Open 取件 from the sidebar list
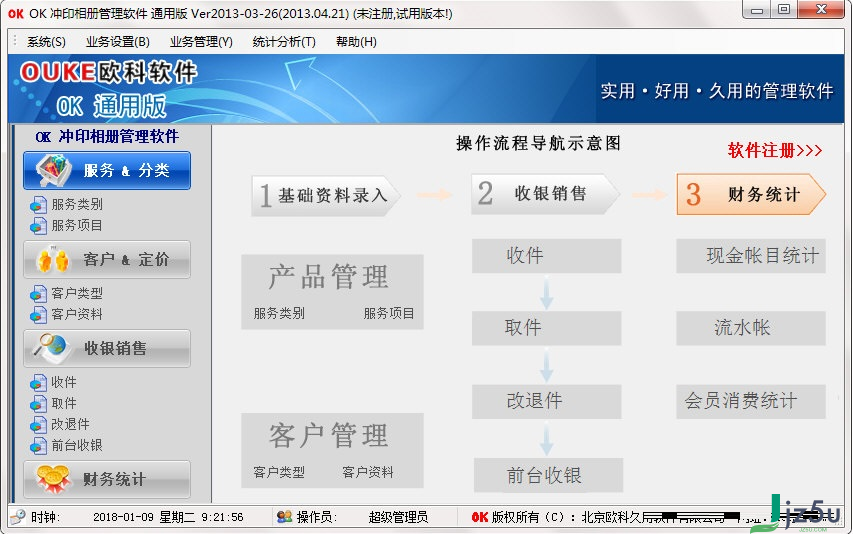 pos(64,403)
